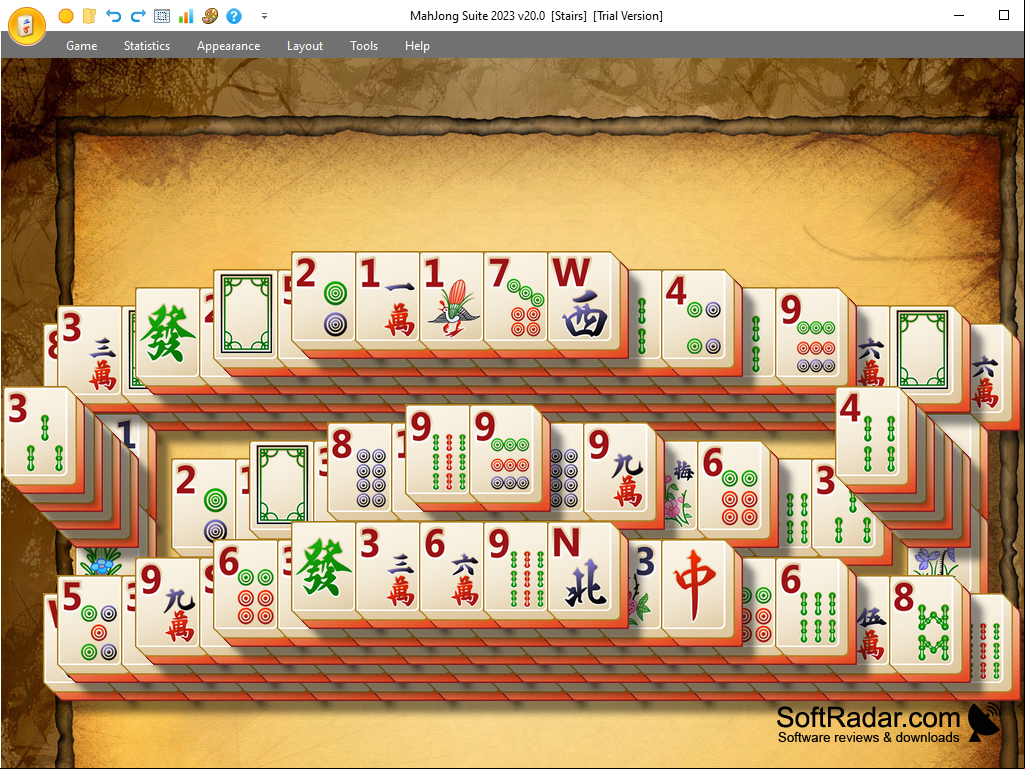Open the paint palette appearance icon
Screen dimensions: 1025x769
210,16
